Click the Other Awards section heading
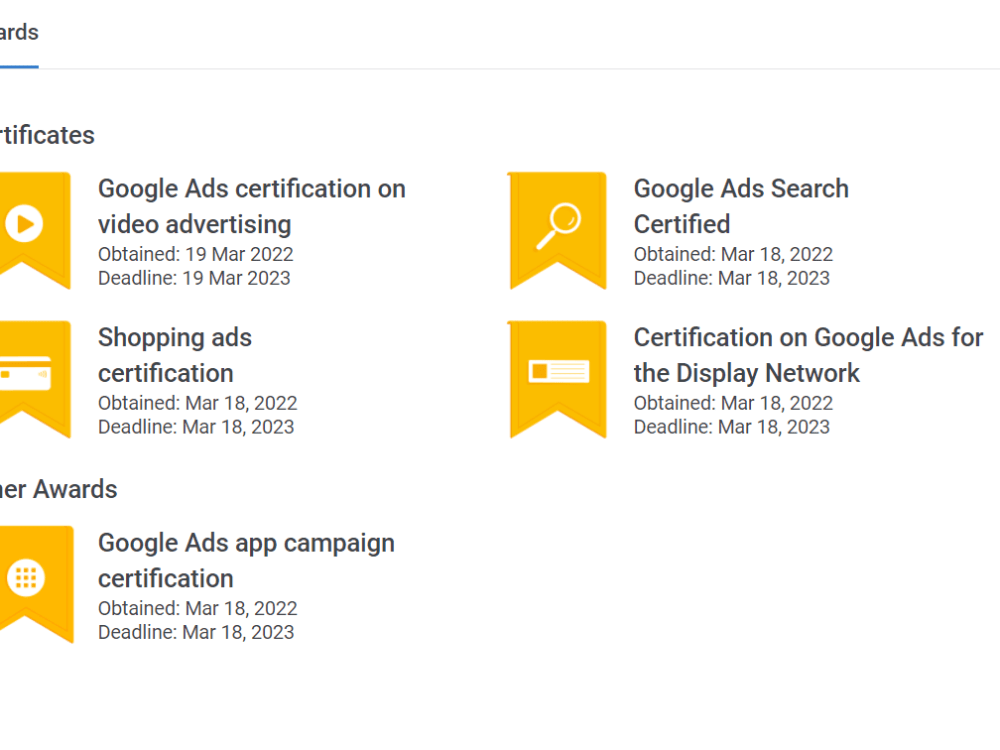 pos(59,490)
